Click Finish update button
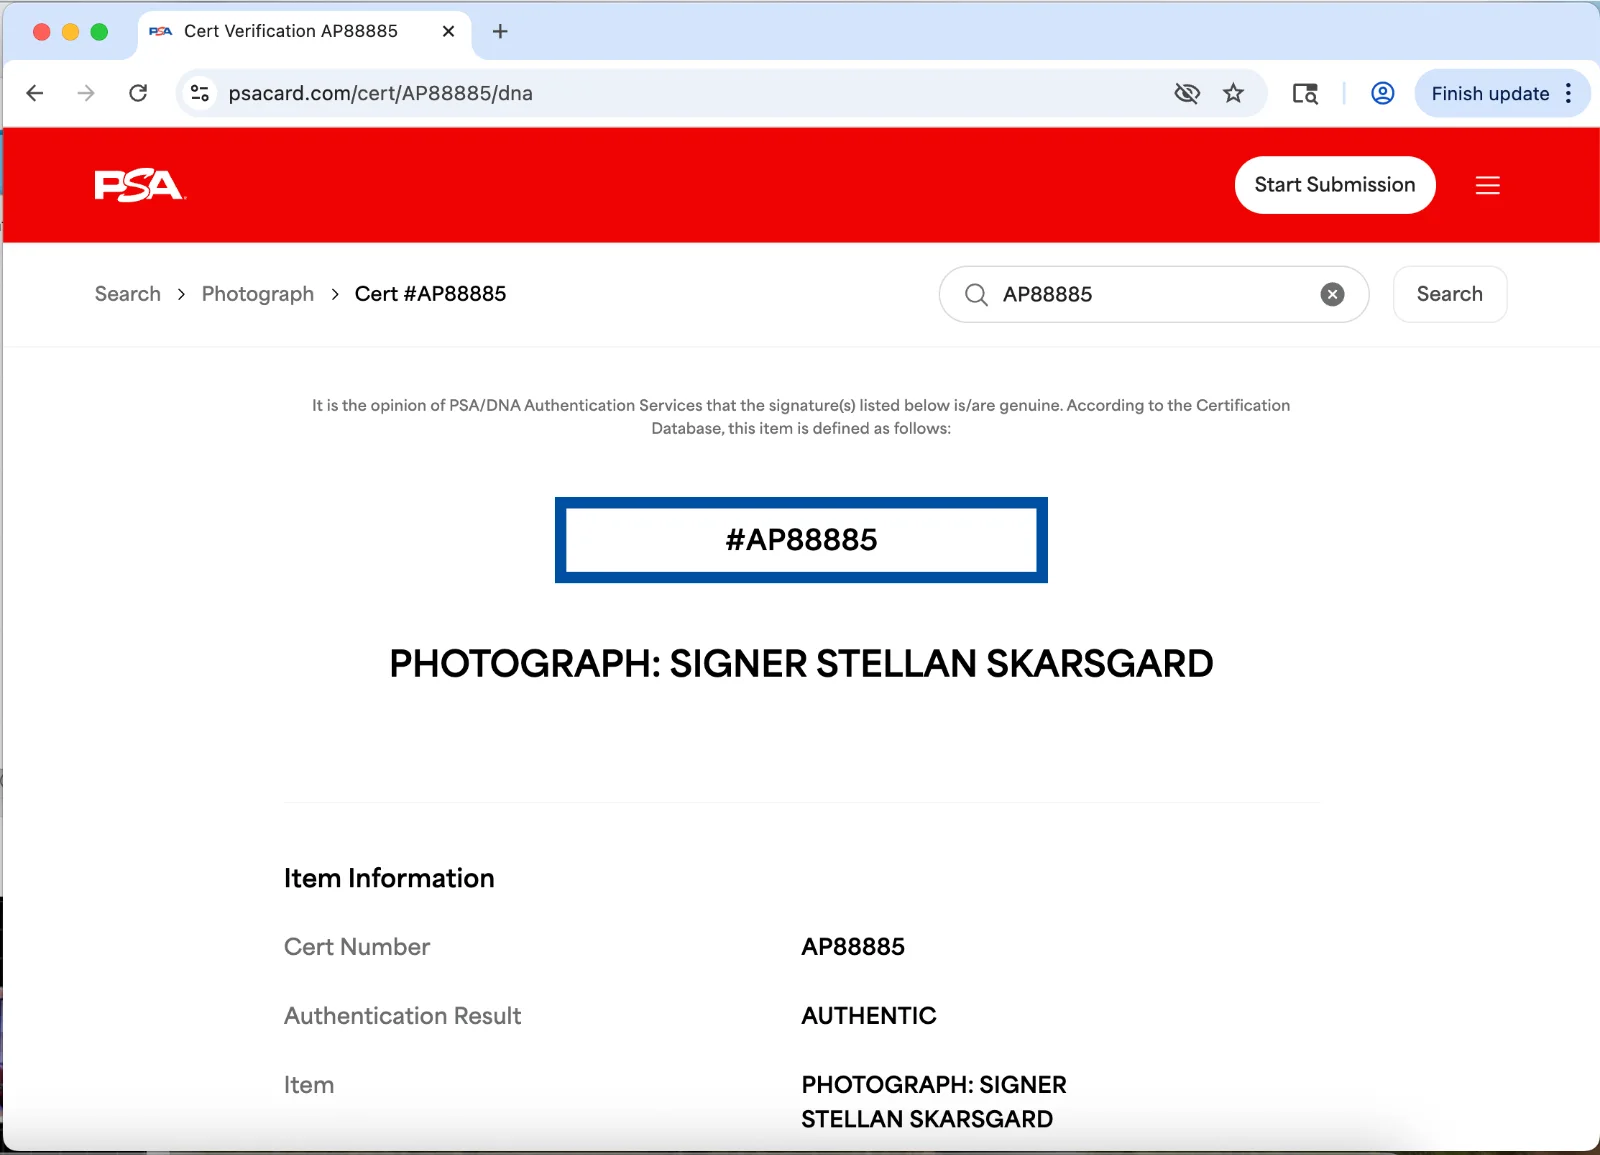The image size is (1600, 1155). pos(1490,93)
